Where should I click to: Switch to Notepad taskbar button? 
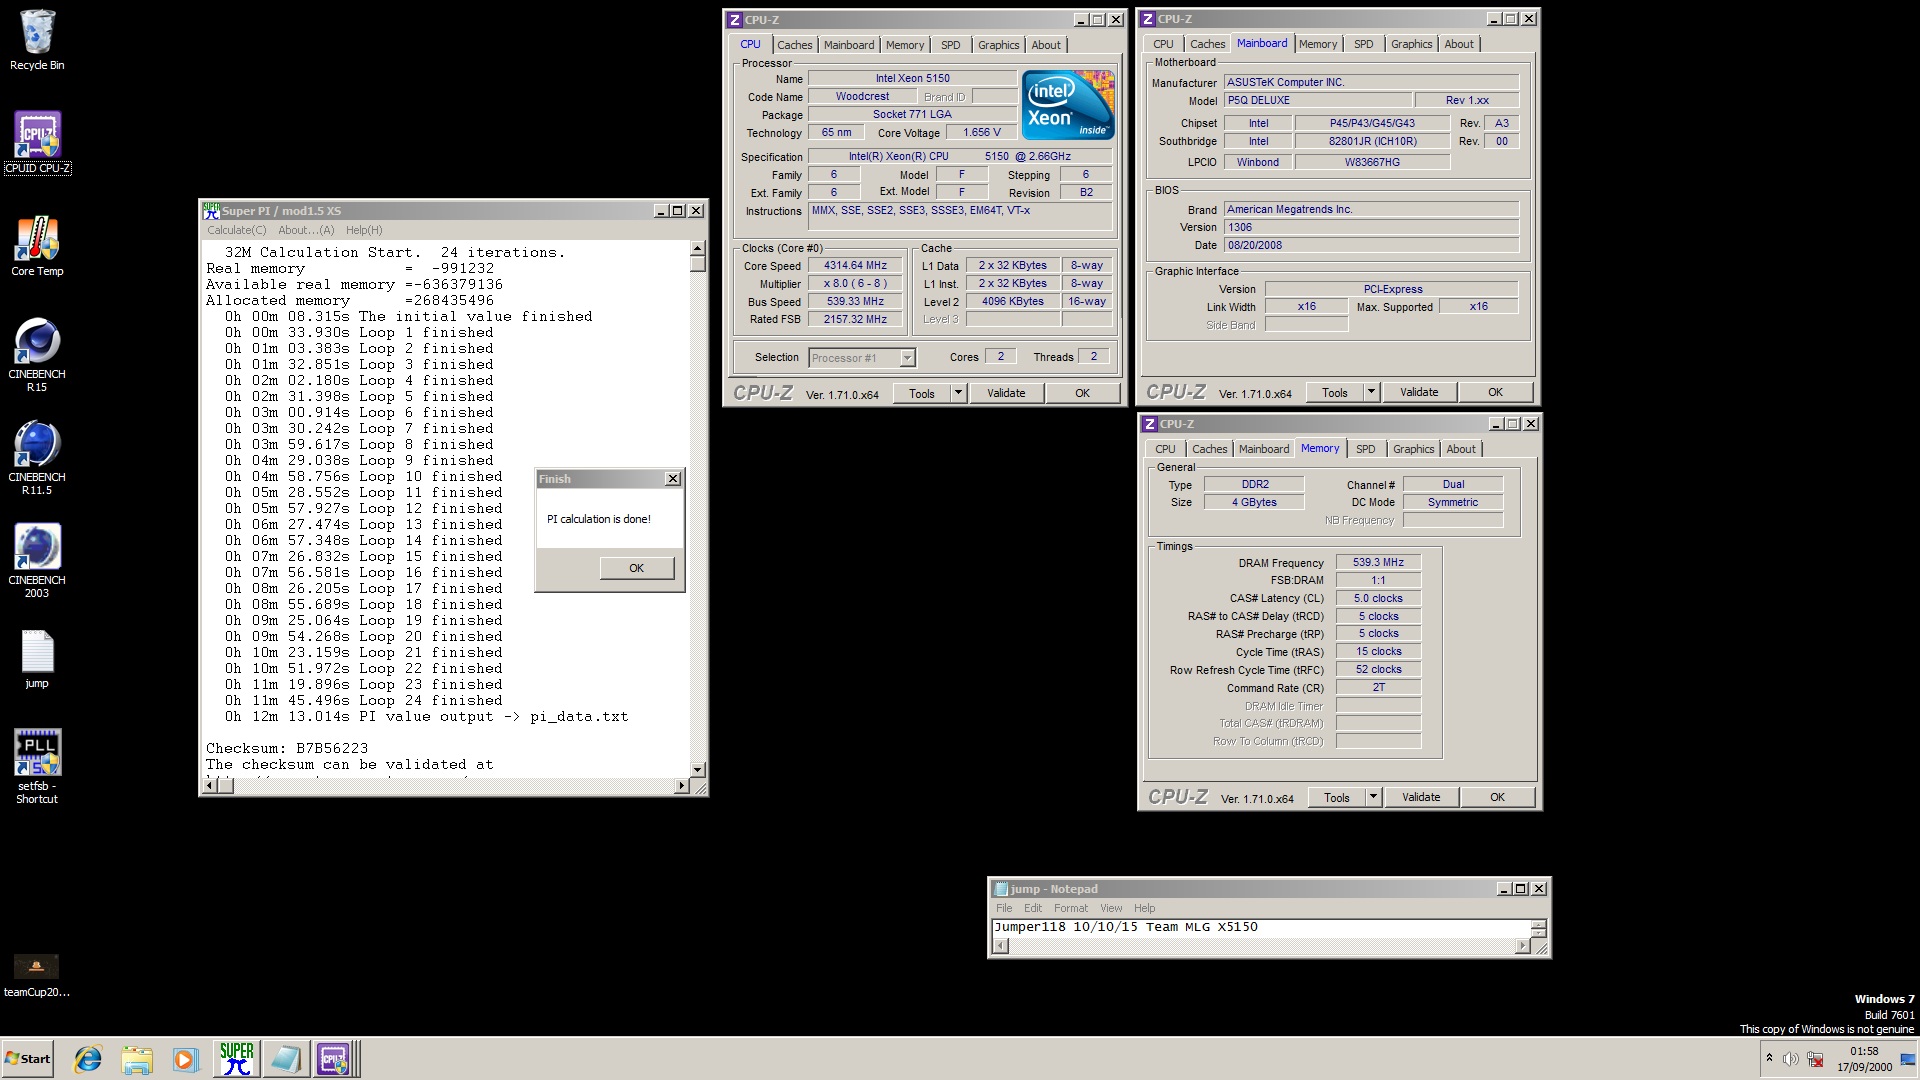click(x=285, y=1059)
